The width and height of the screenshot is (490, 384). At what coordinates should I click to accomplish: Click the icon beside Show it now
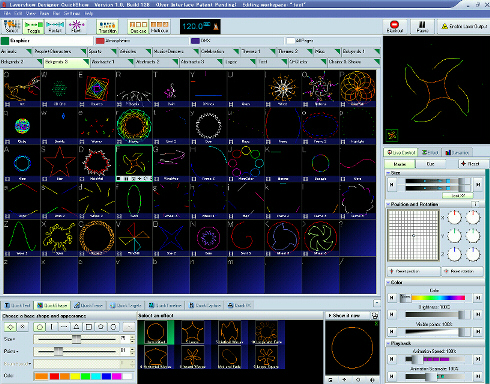375,315
